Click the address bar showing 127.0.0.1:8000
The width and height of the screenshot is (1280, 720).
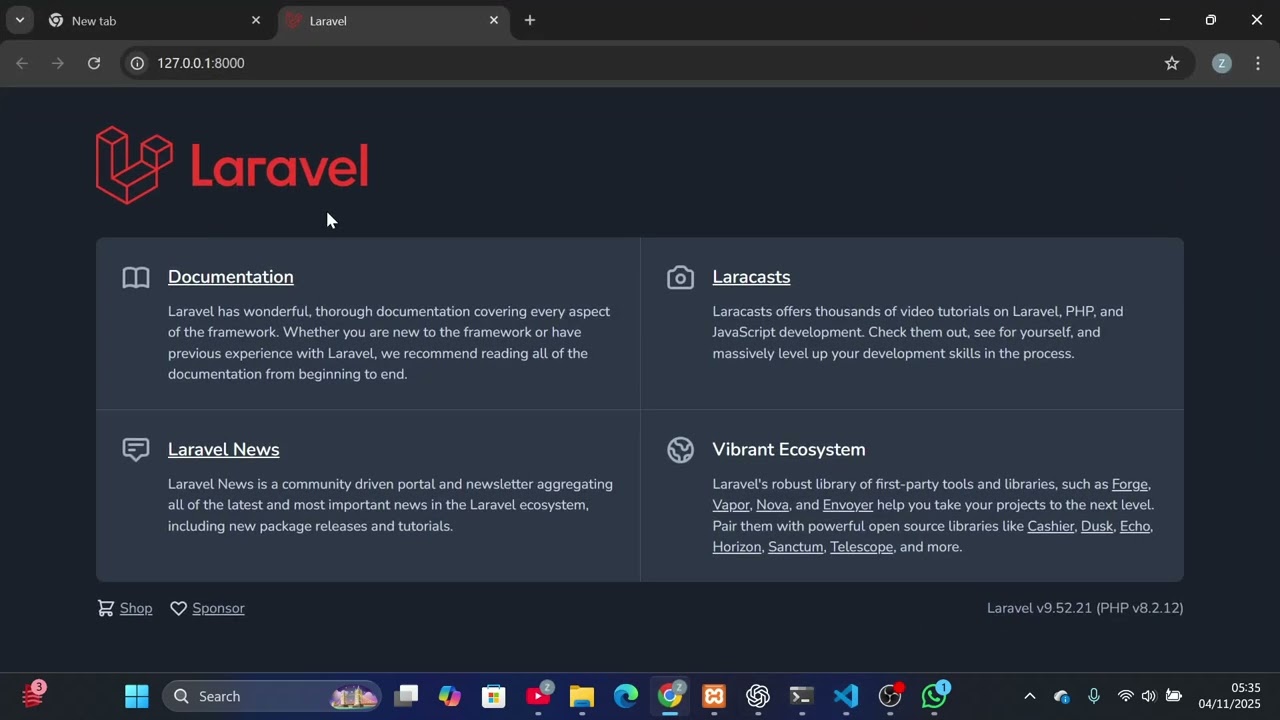(x=658, y=63)
